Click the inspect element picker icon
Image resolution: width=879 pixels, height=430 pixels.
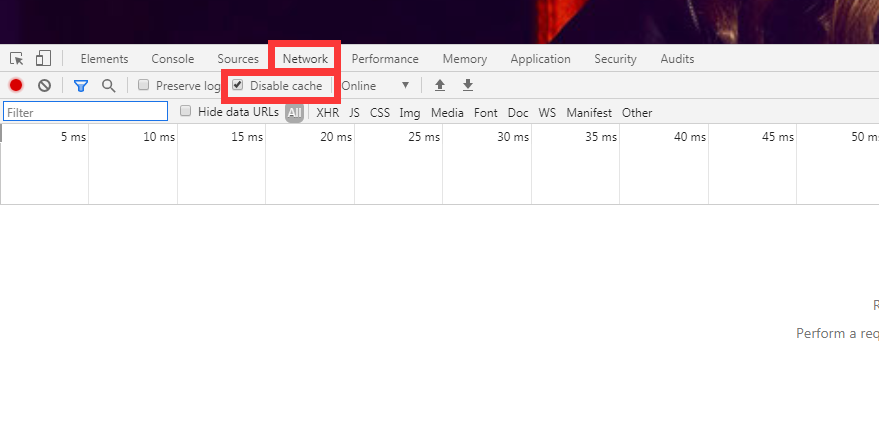[17, 59]
